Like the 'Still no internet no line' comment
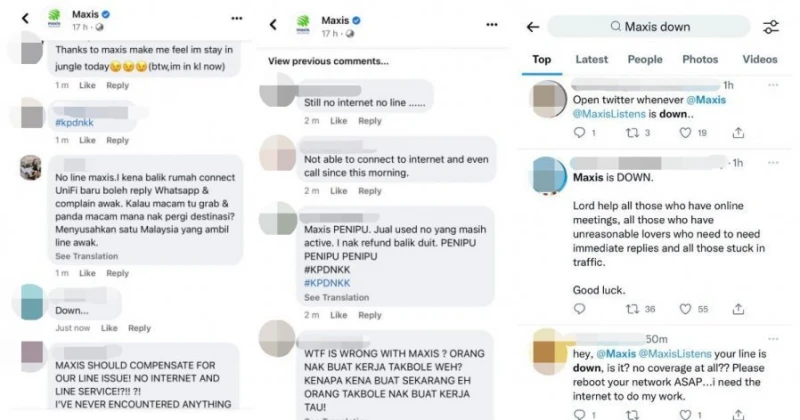The height and width of the screenshot is (420, 800). tap(339, 121)
